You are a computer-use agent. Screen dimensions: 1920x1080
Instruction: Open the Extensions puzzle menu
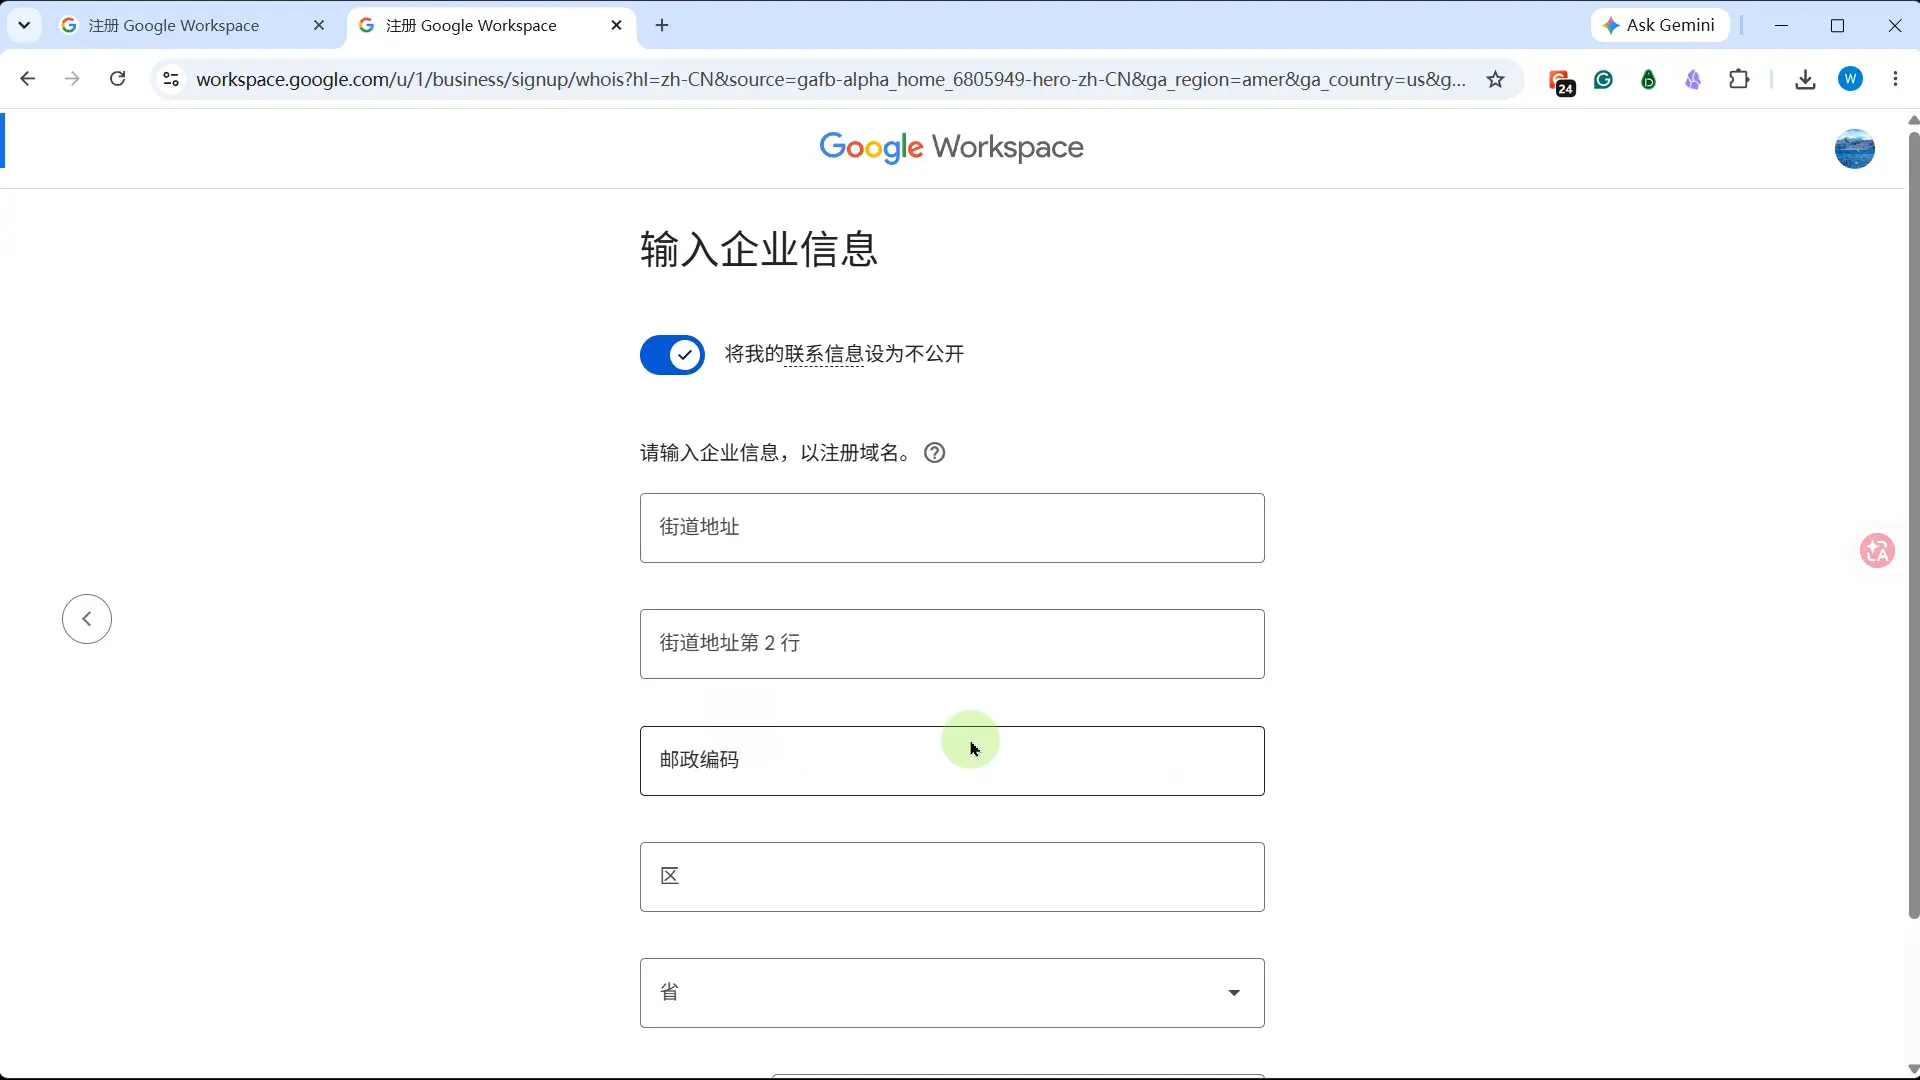tap(1739, 79)
